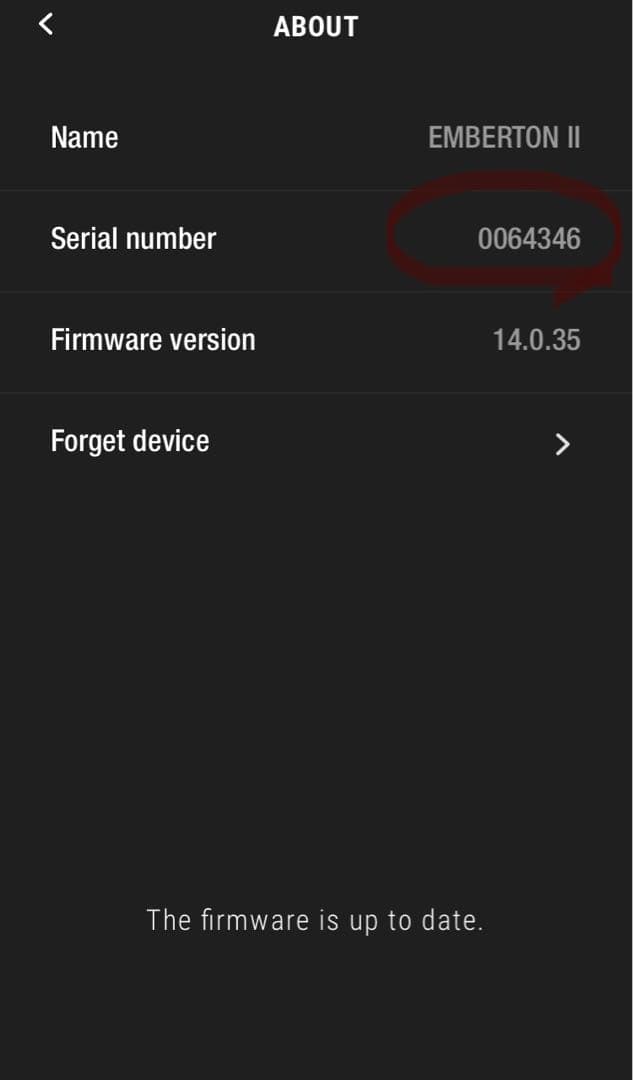Select the Serial number label
633x1080 pixels.
(x=133, y=238)
